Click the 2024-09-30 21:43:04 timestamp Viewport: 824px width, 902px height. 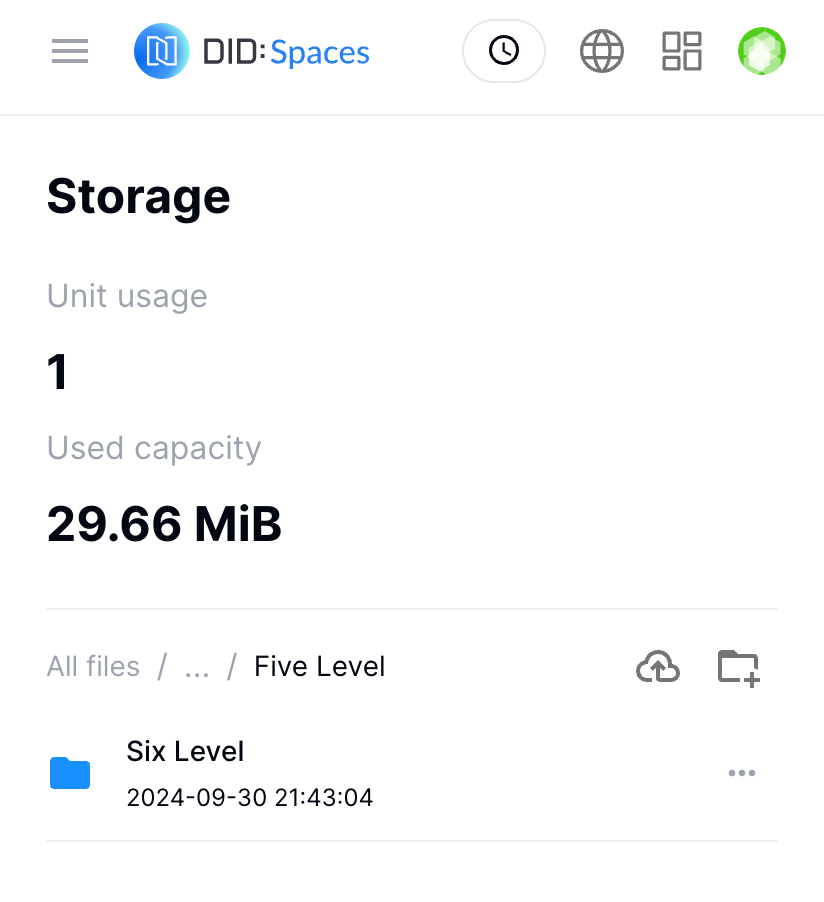[x=249, y=797]
